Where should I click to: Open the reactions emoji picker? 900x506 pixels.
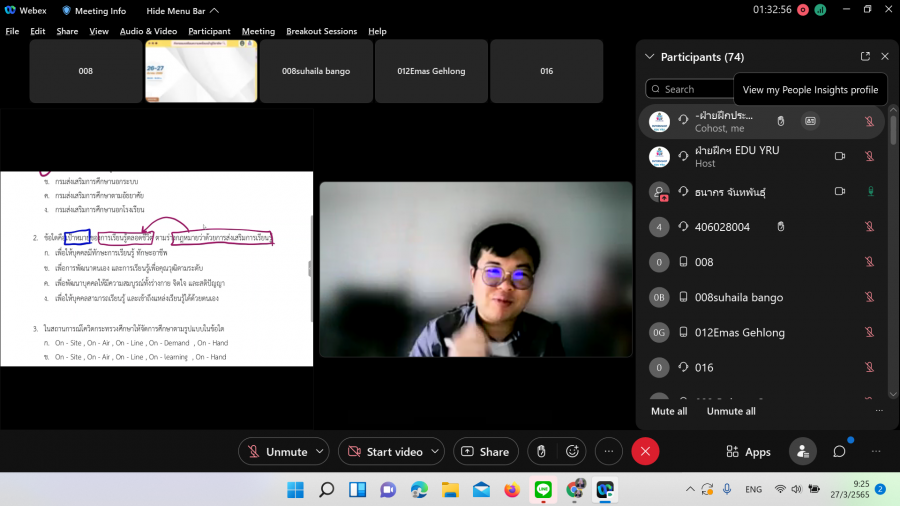pos(571,452)
